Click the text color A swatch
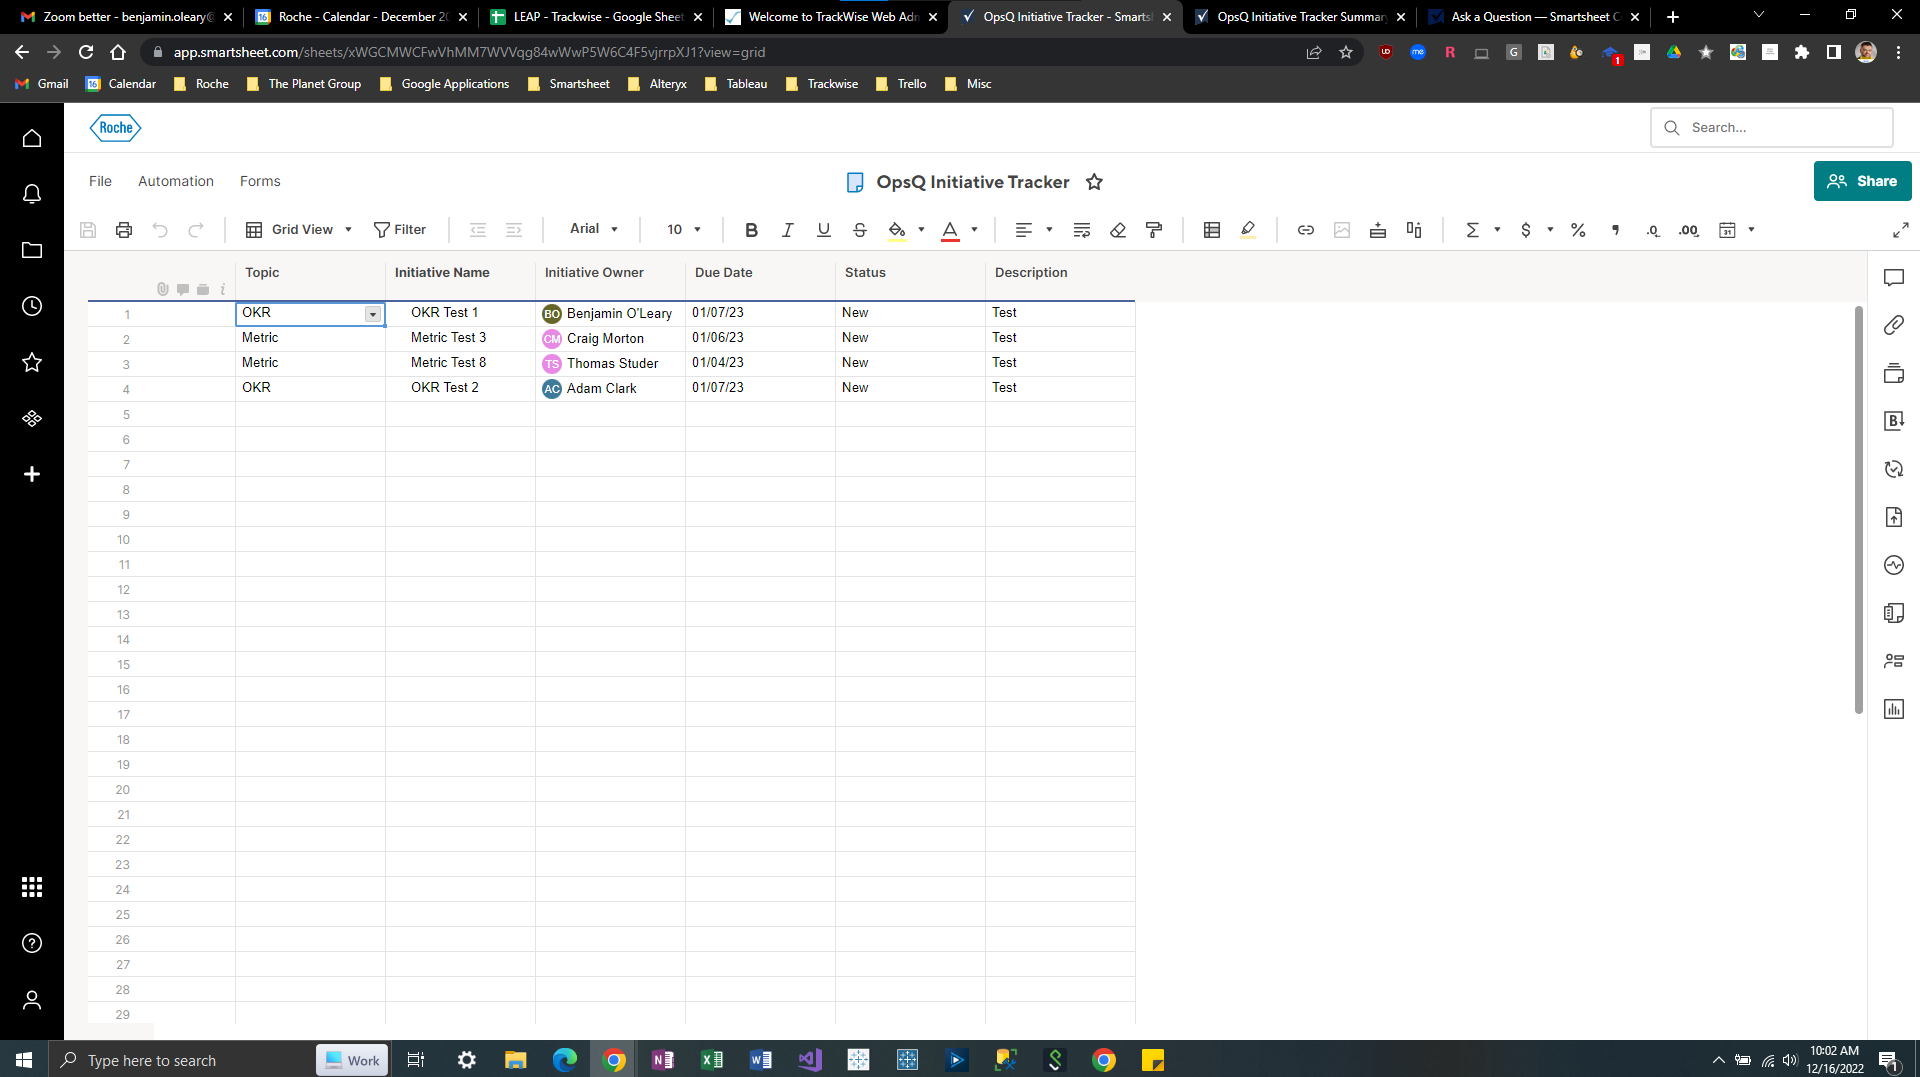Image resolution: width=1920 pixels, height=1077 pixels. click(950, 230)
